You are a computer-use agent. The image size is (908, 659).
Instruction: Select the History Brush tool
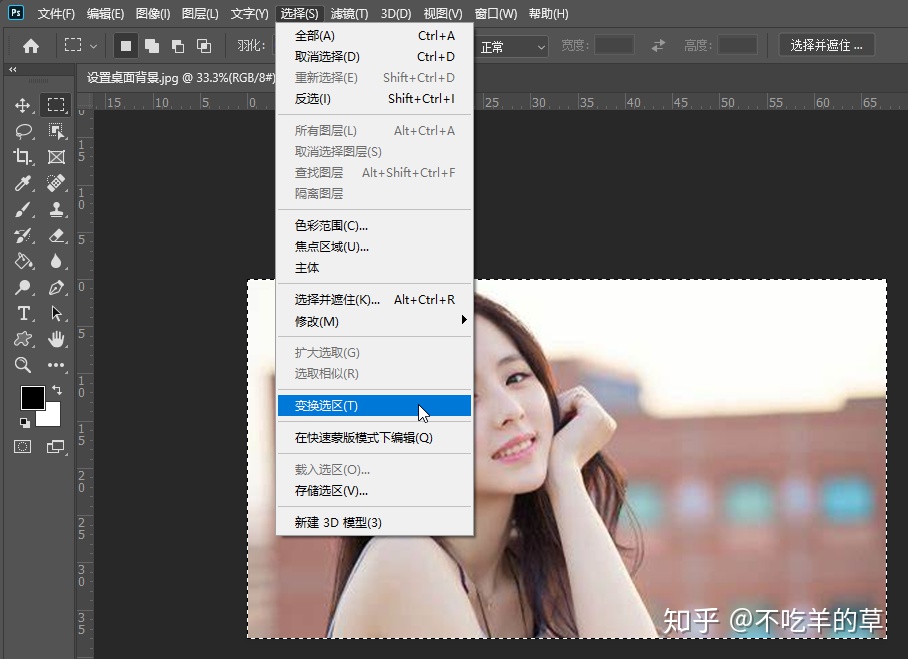[x=23, y=235]
